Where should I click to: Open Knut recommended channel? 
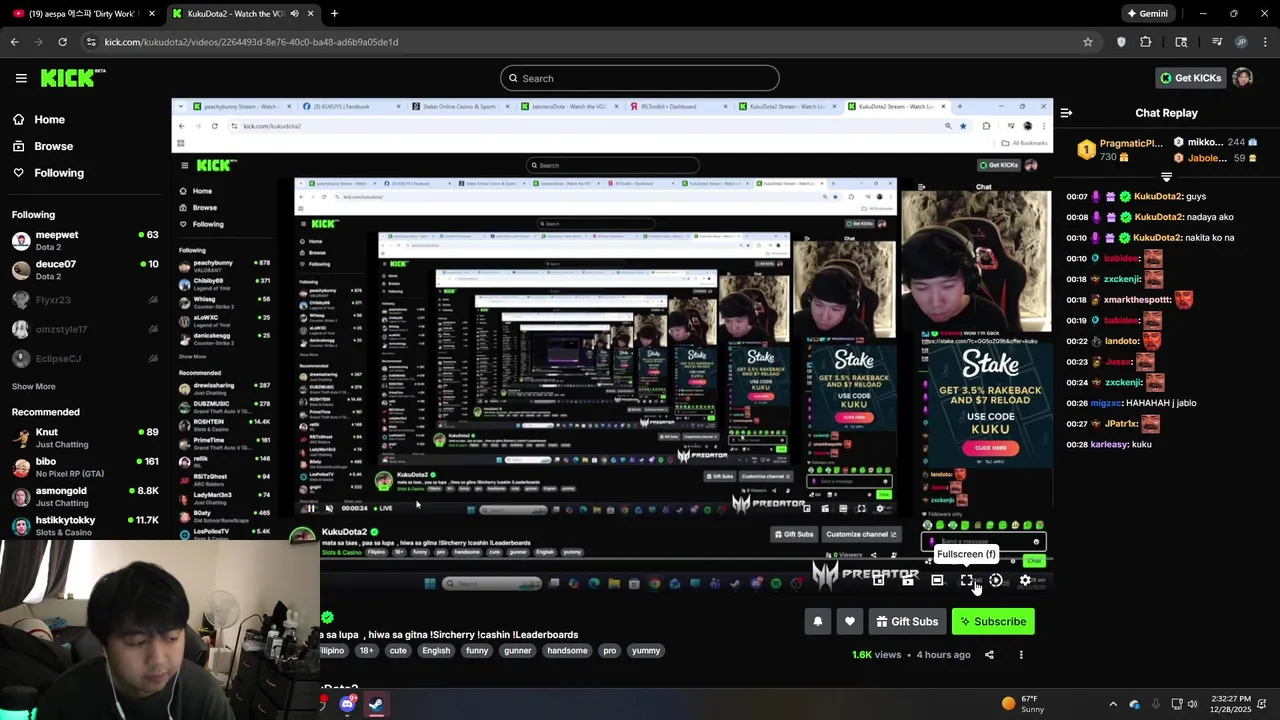[x=85, y=438]
